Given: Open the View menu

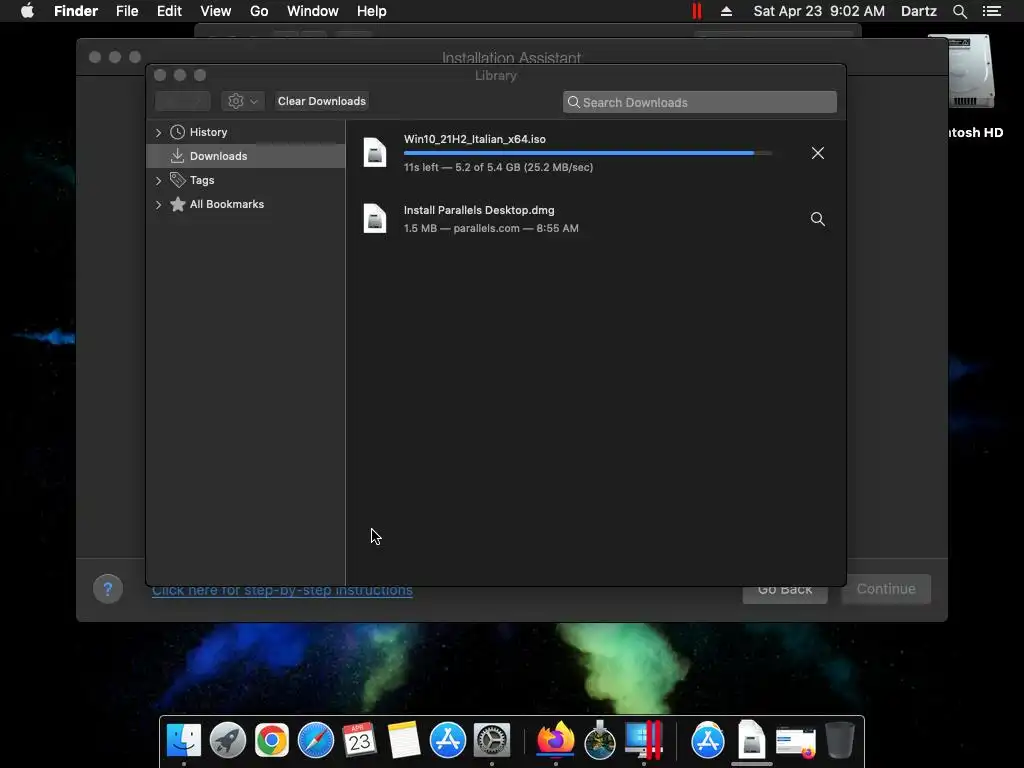Looking at the screenshot, I should point(216,11).
